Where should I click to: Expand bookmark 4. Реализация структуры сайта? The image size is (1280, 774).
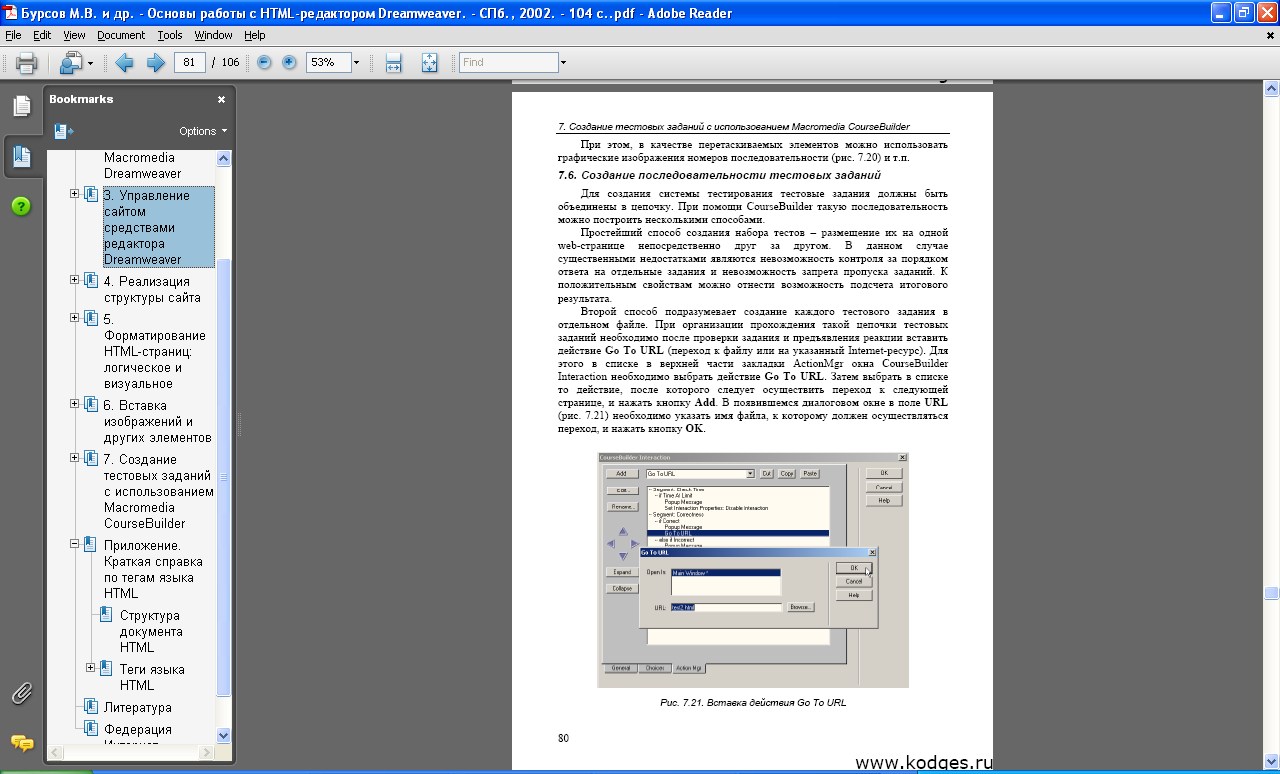75,279
